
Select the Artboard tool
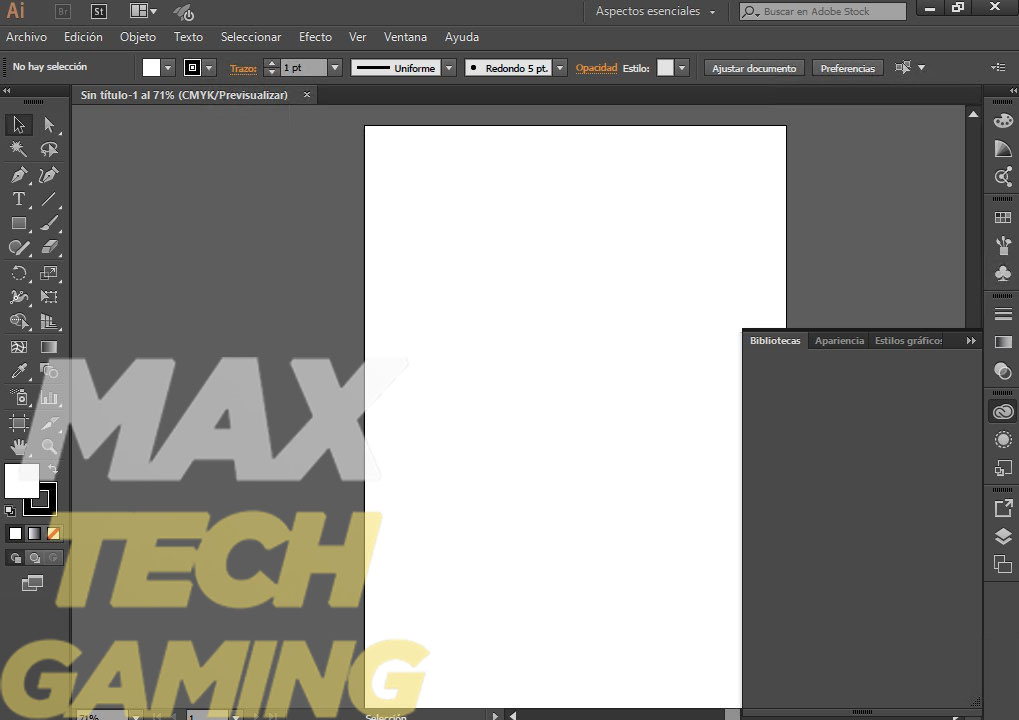(x=18, y=423)
